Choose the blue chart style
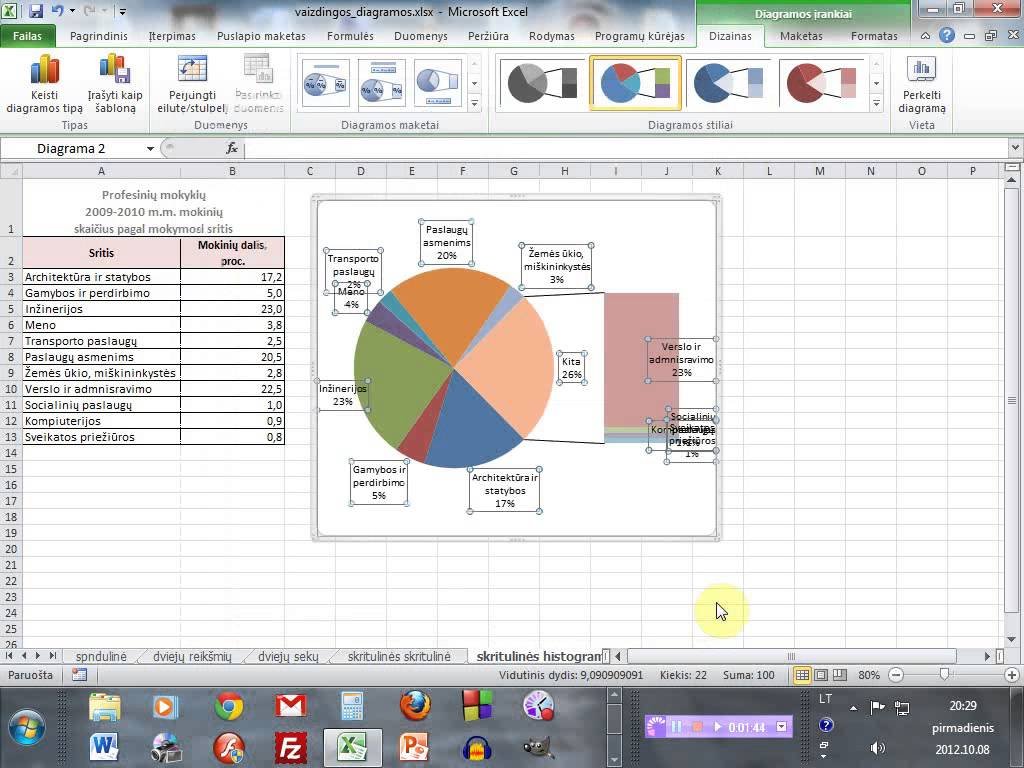This screenshot has width=1024, height=768. [727, 83]
